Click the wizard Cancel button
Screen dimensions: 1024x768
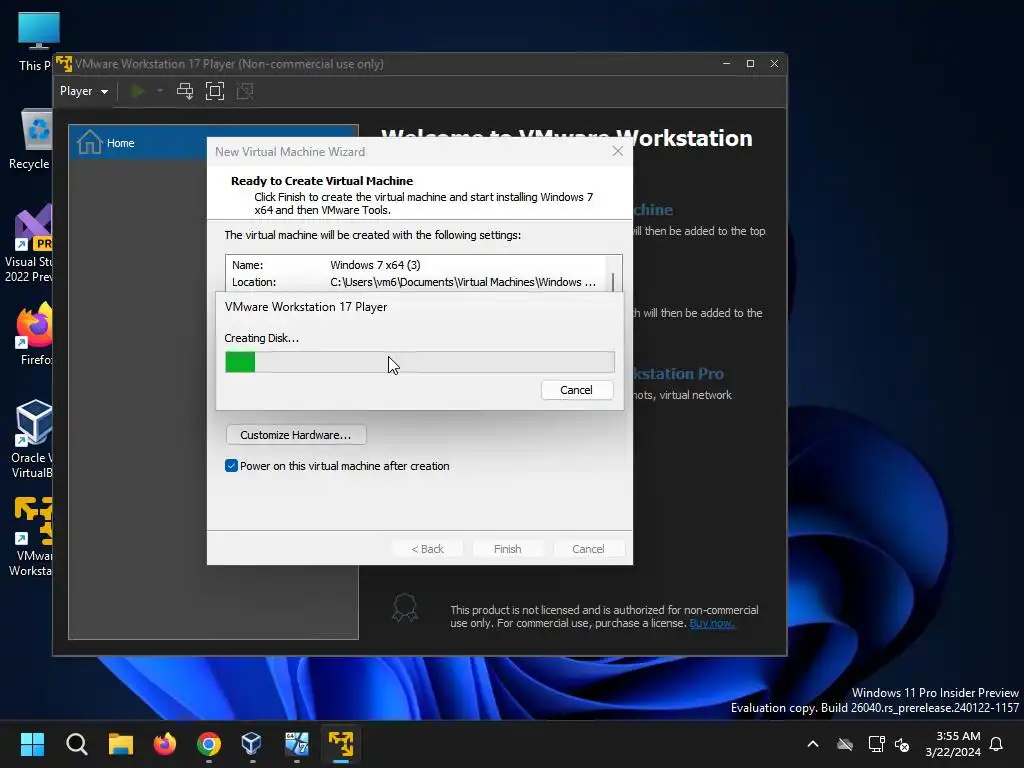588,549
